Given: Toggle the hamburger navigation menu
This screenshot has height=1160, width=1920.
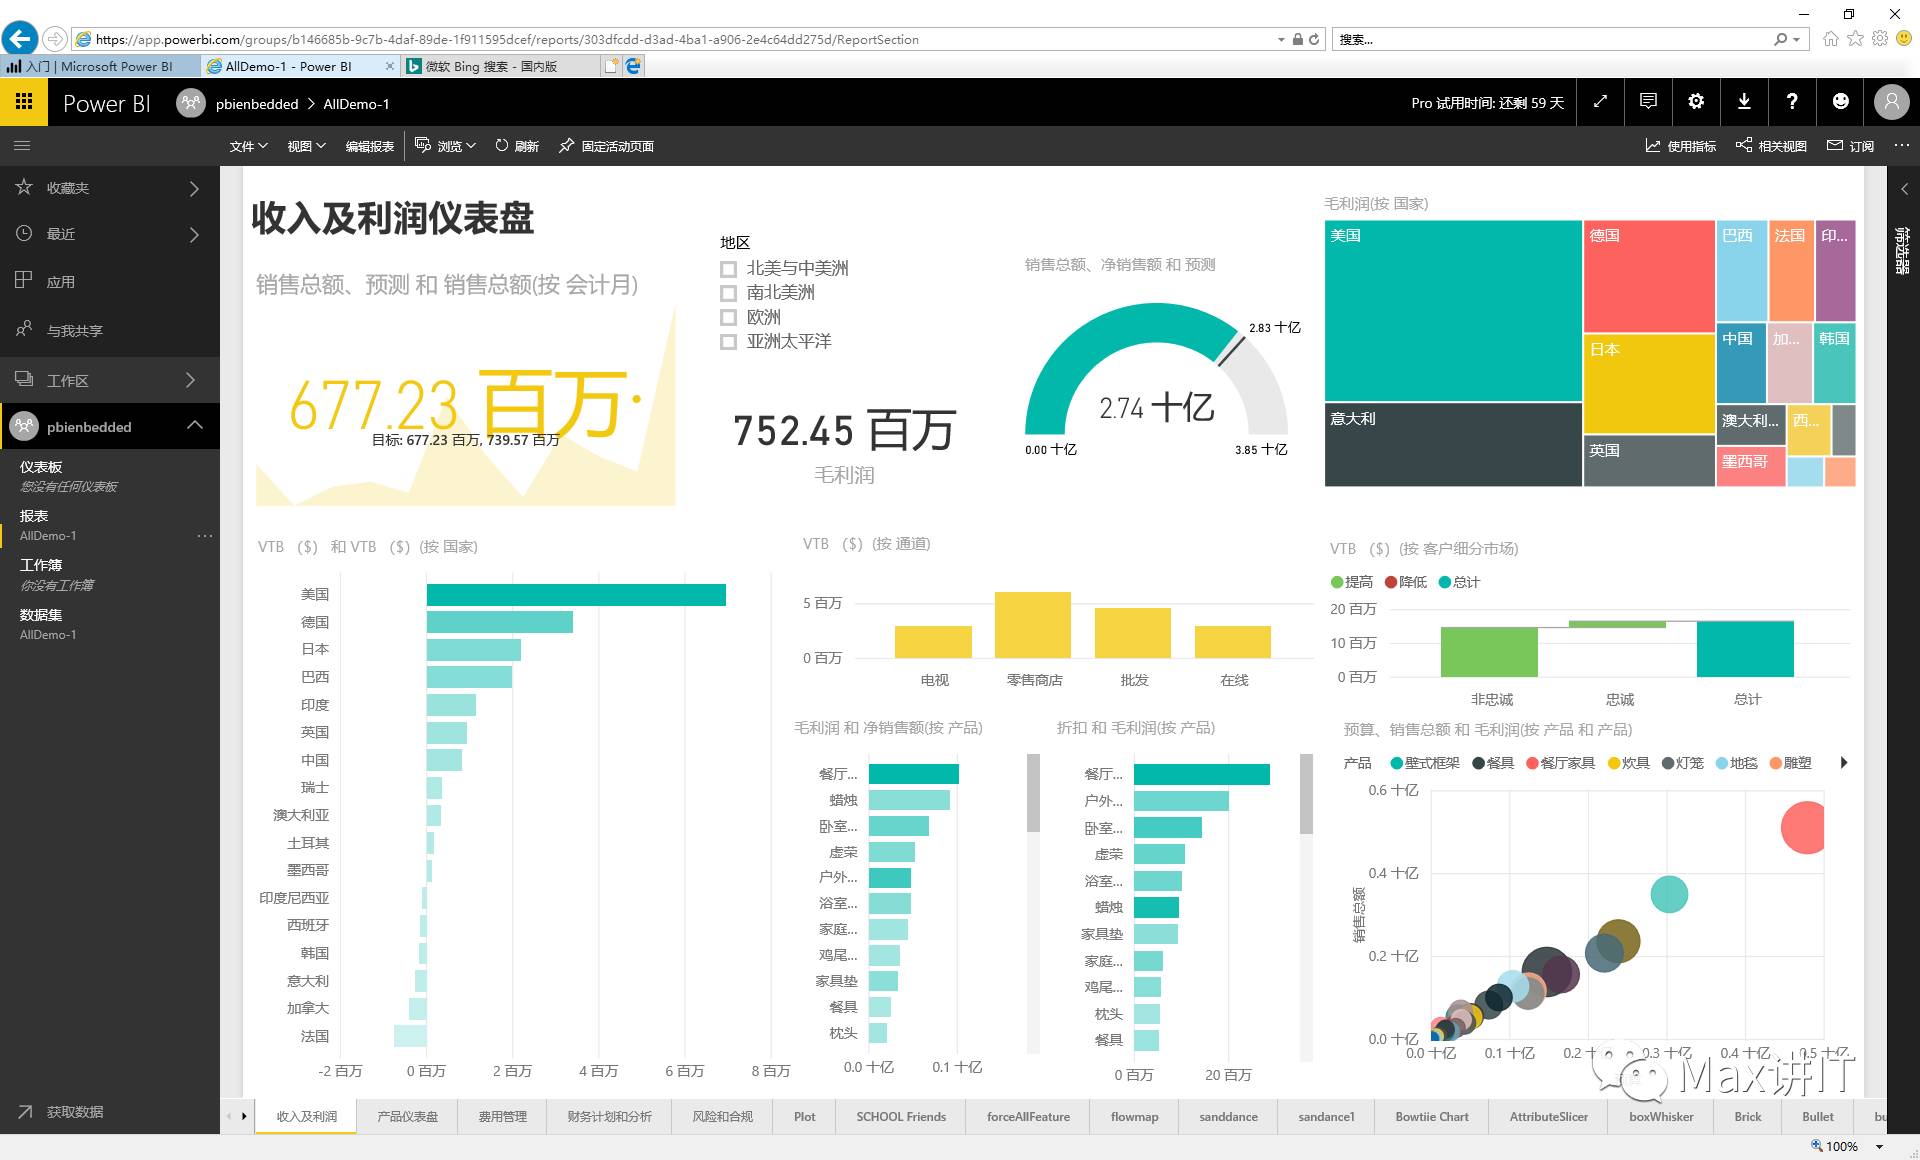Looking at the screenshot, I should pos(22,146).
